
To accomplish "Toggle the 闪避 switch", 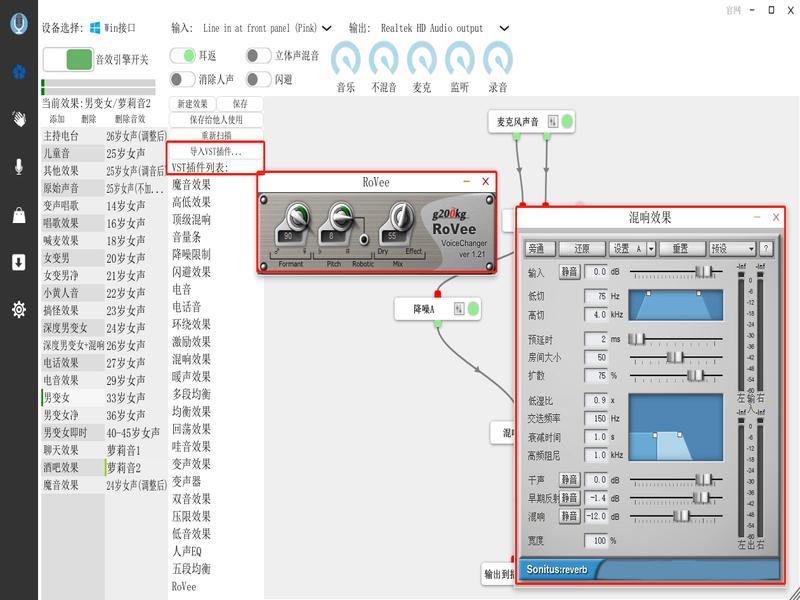I will pos(258,79).
